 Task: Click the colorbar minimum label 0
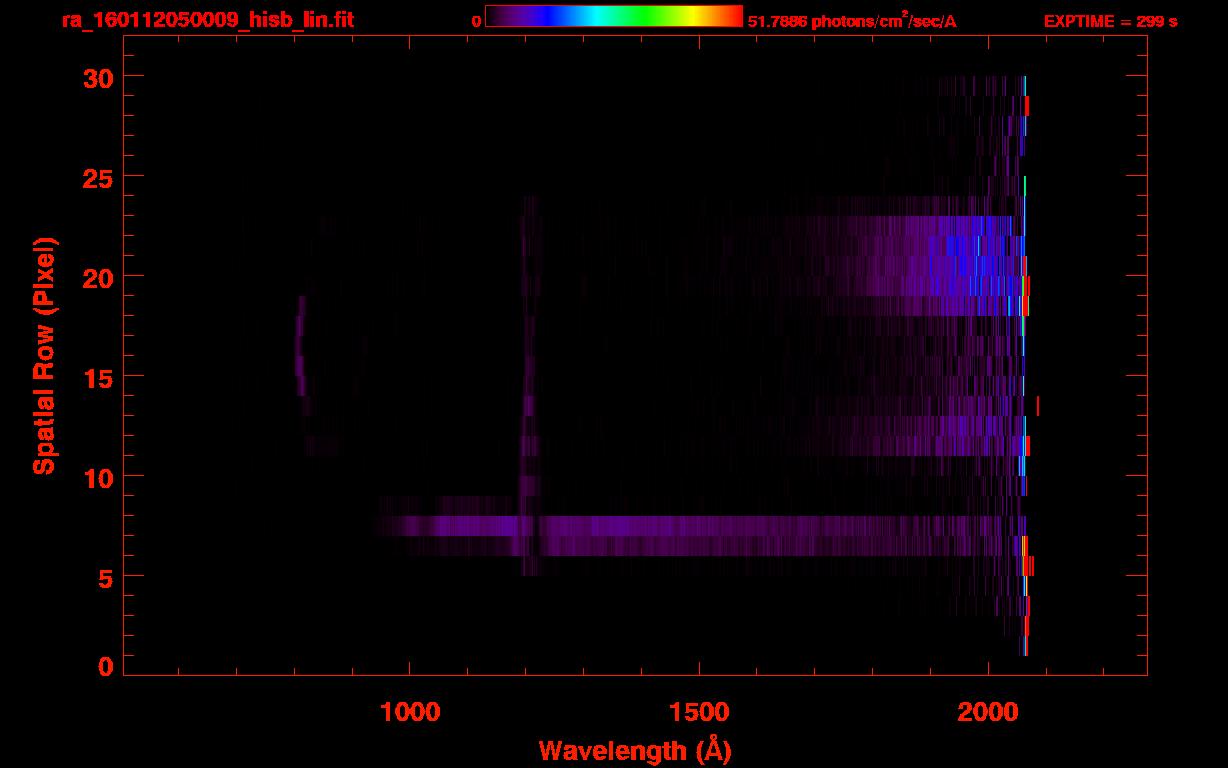(477, 21)
